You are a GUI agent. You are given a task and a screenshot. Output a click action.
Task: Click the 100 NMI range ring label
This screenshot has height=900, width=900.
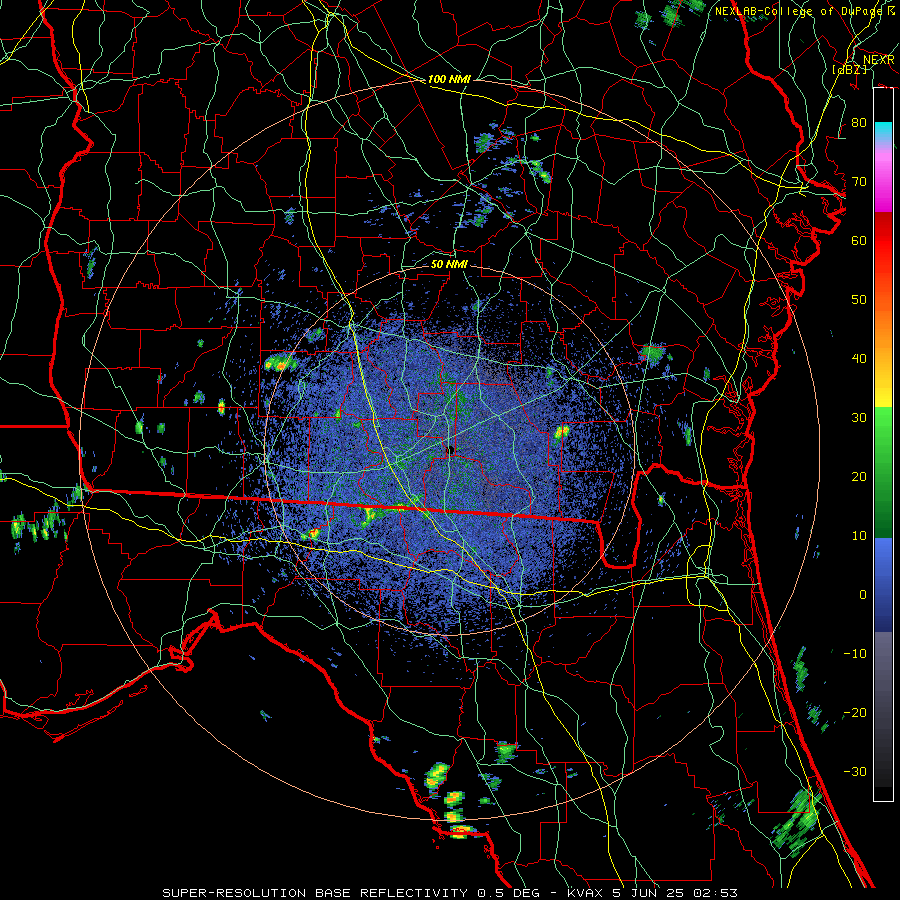[449, 79]
